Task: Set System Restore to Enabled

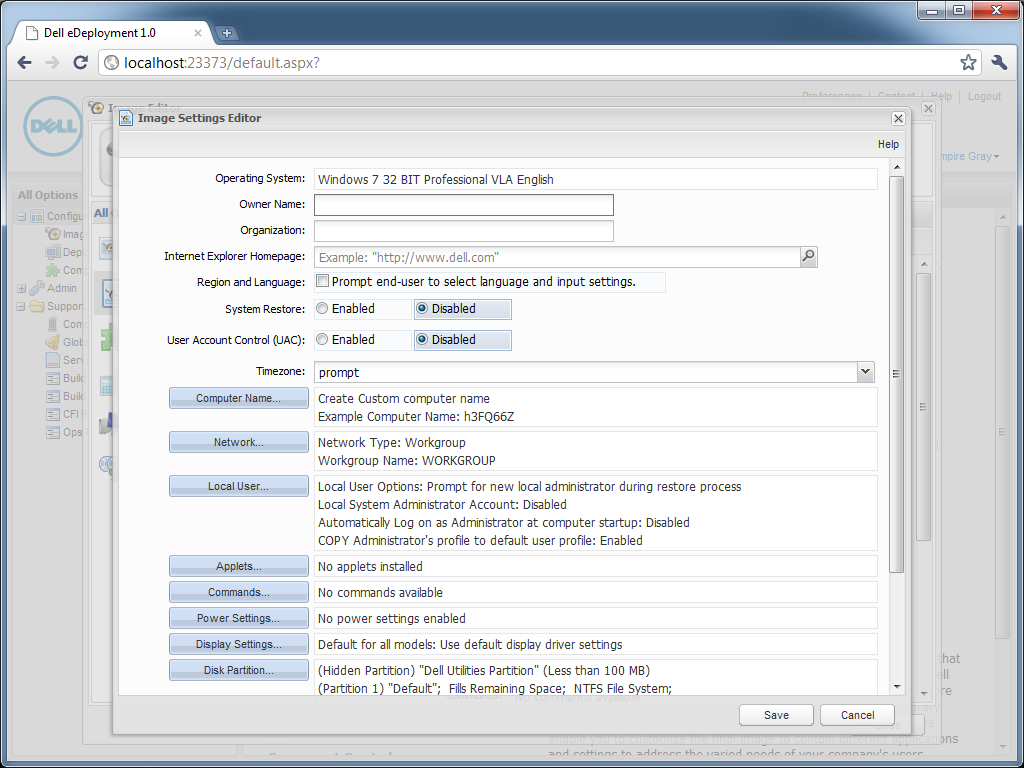Action: click(322, 308)
